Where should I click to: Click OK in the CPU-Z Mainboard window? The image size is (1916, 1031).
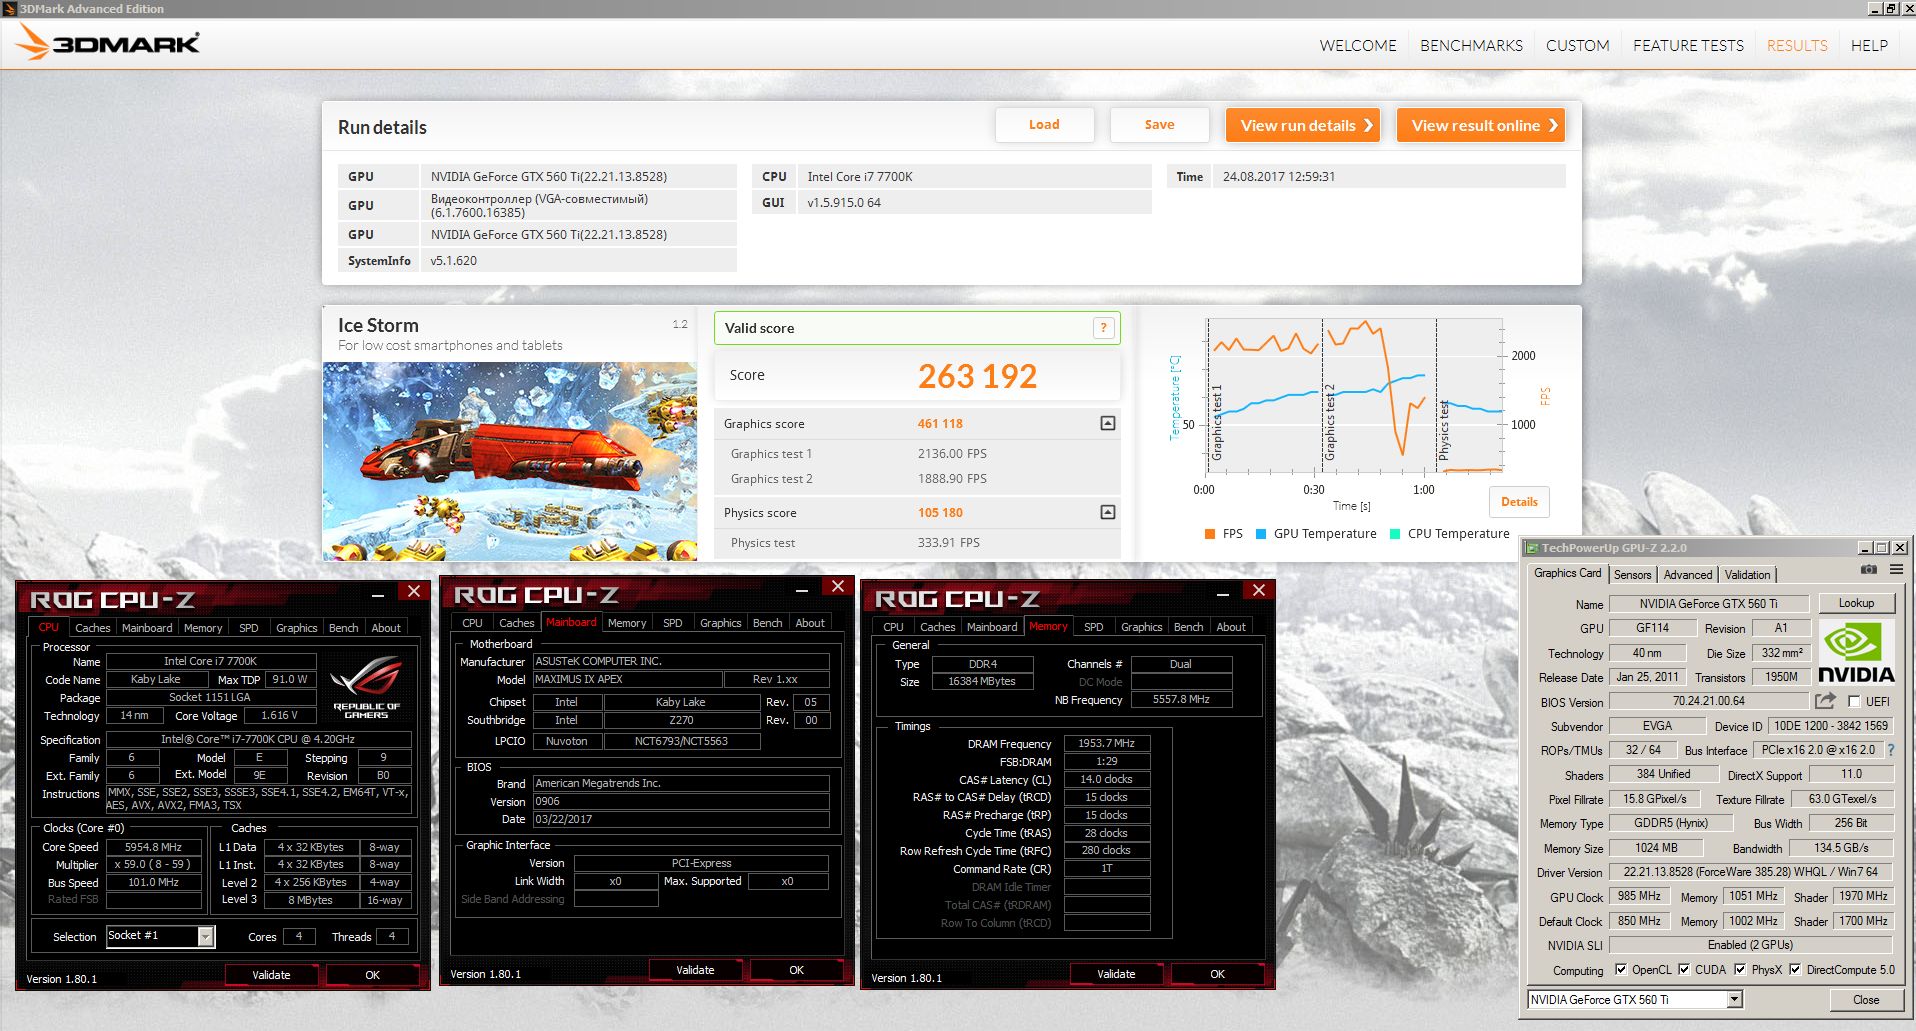click(x=796, y=970)
